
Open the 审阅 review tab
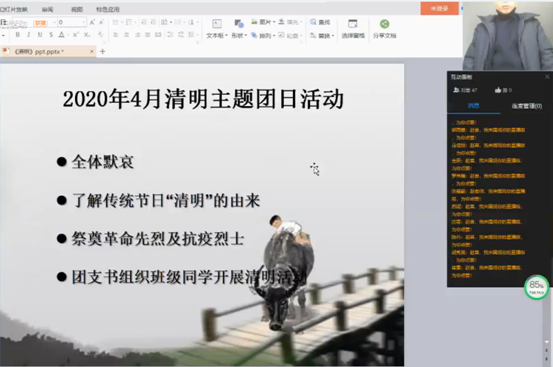(x=47, y=9)
